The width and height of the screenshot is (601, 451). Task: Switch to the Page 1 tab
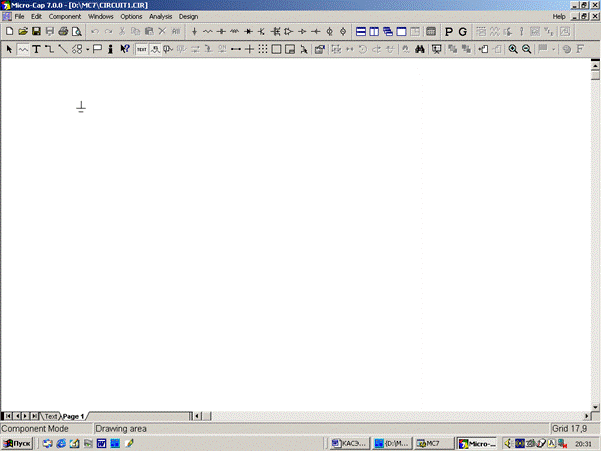73,416
